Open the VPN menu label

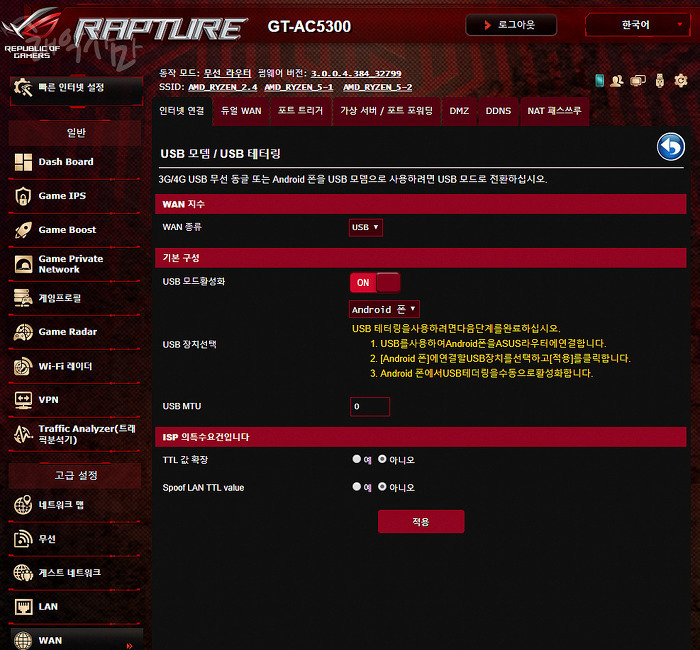(x=48, y=400)
